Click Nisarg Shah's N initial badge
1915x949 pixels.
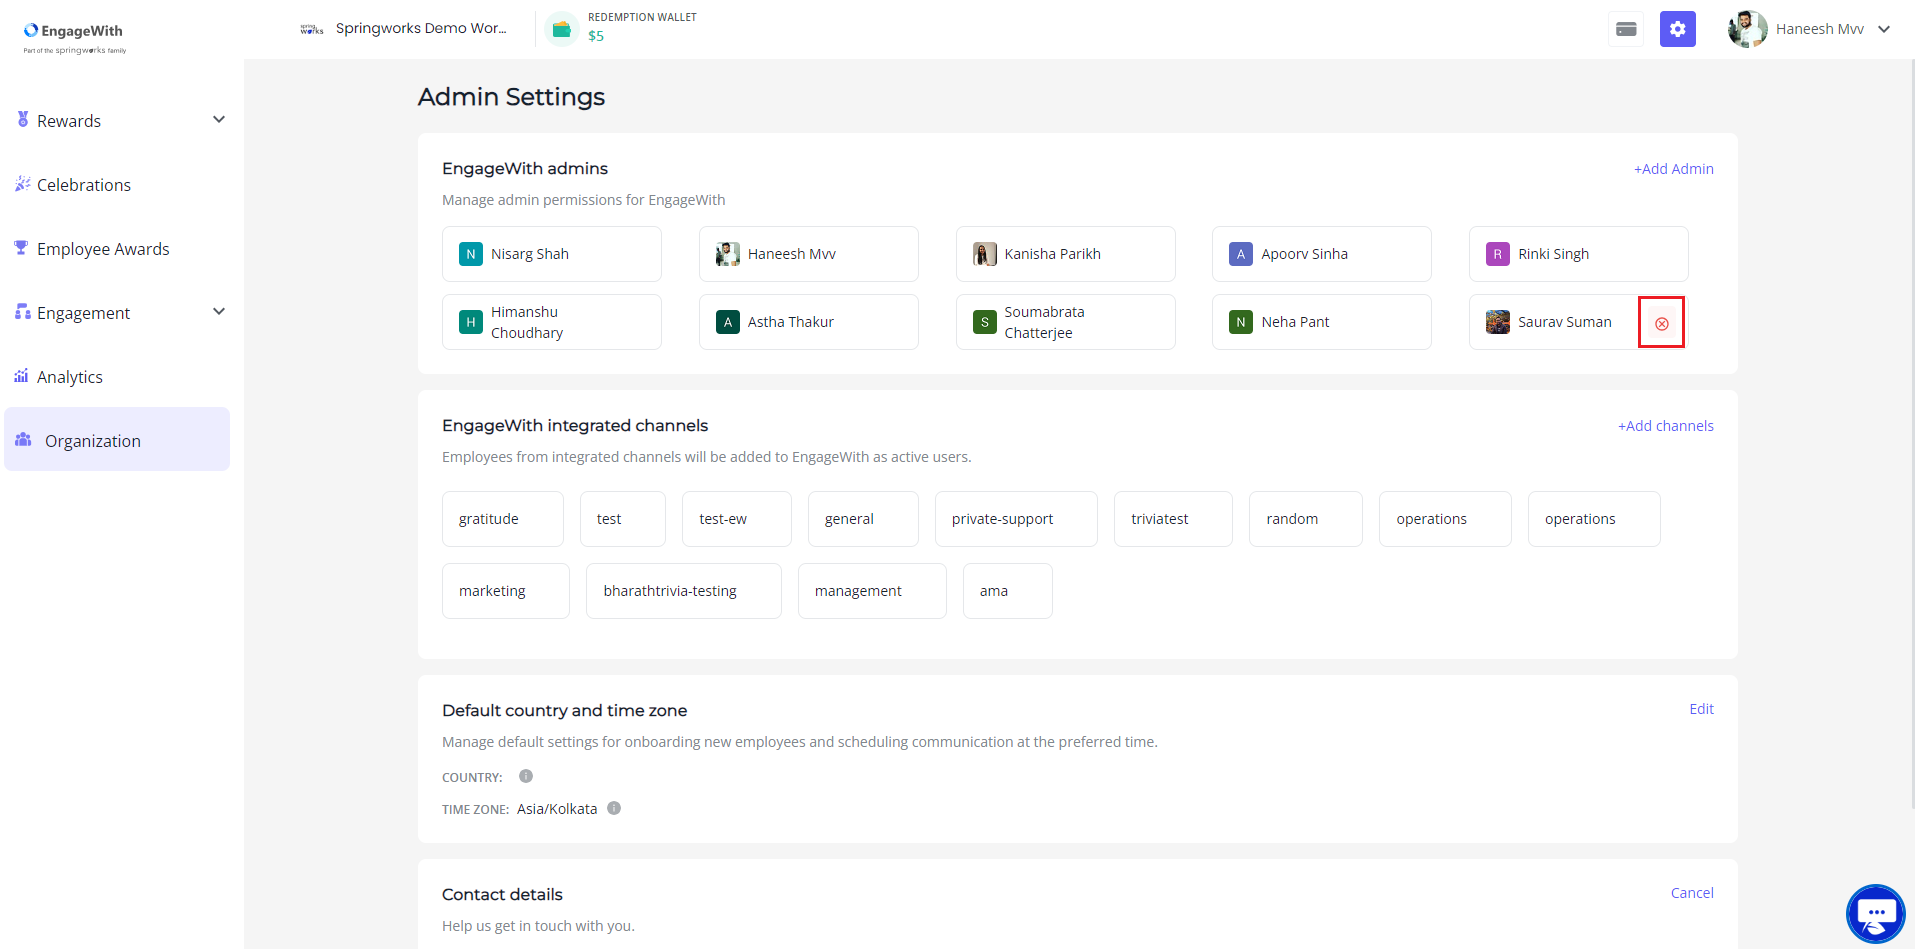pos(471,254)
